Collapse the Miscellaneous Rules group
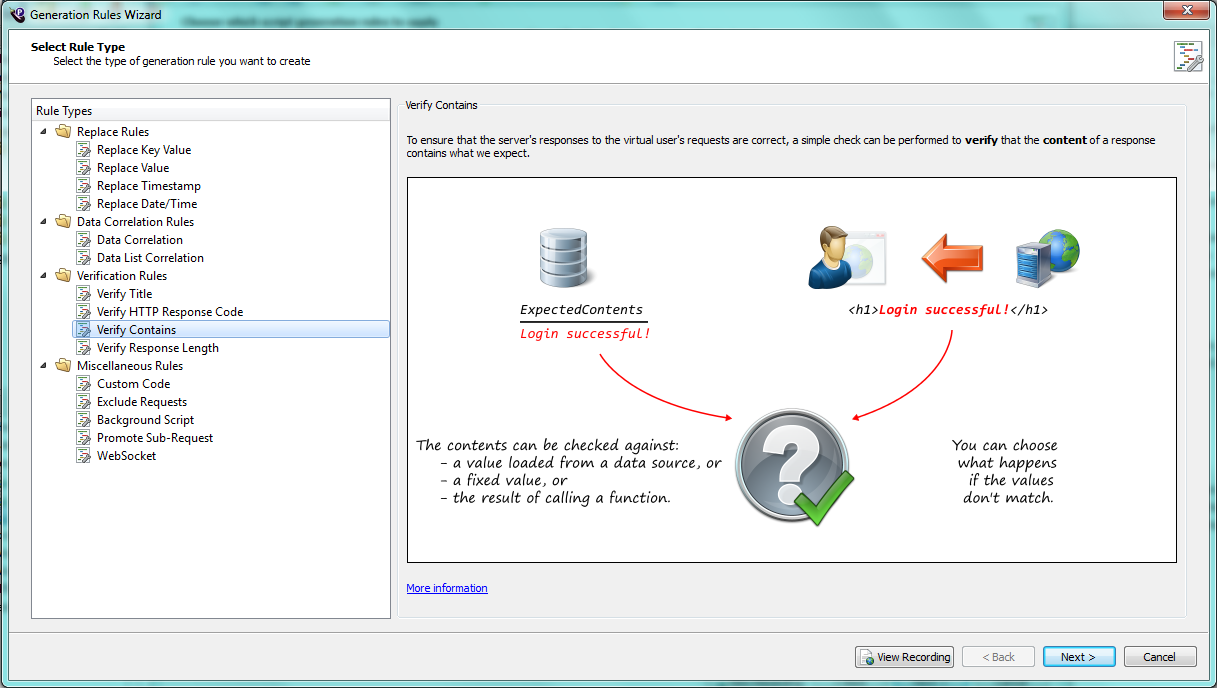The image size is (1217, 688). click(x=44, y=366)
